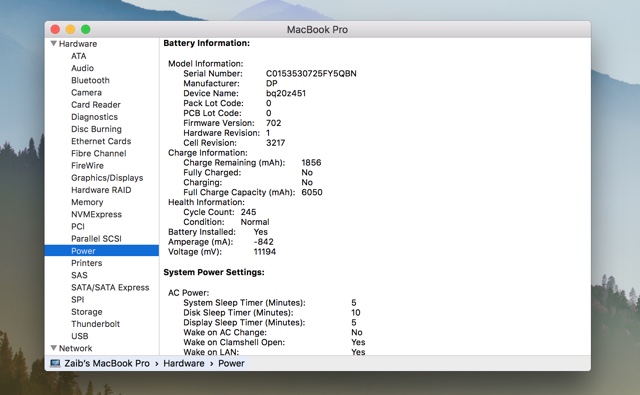Select Ethernet Cards in the sidebar
Screen dimensions: 640x395
tap(101, 141)
